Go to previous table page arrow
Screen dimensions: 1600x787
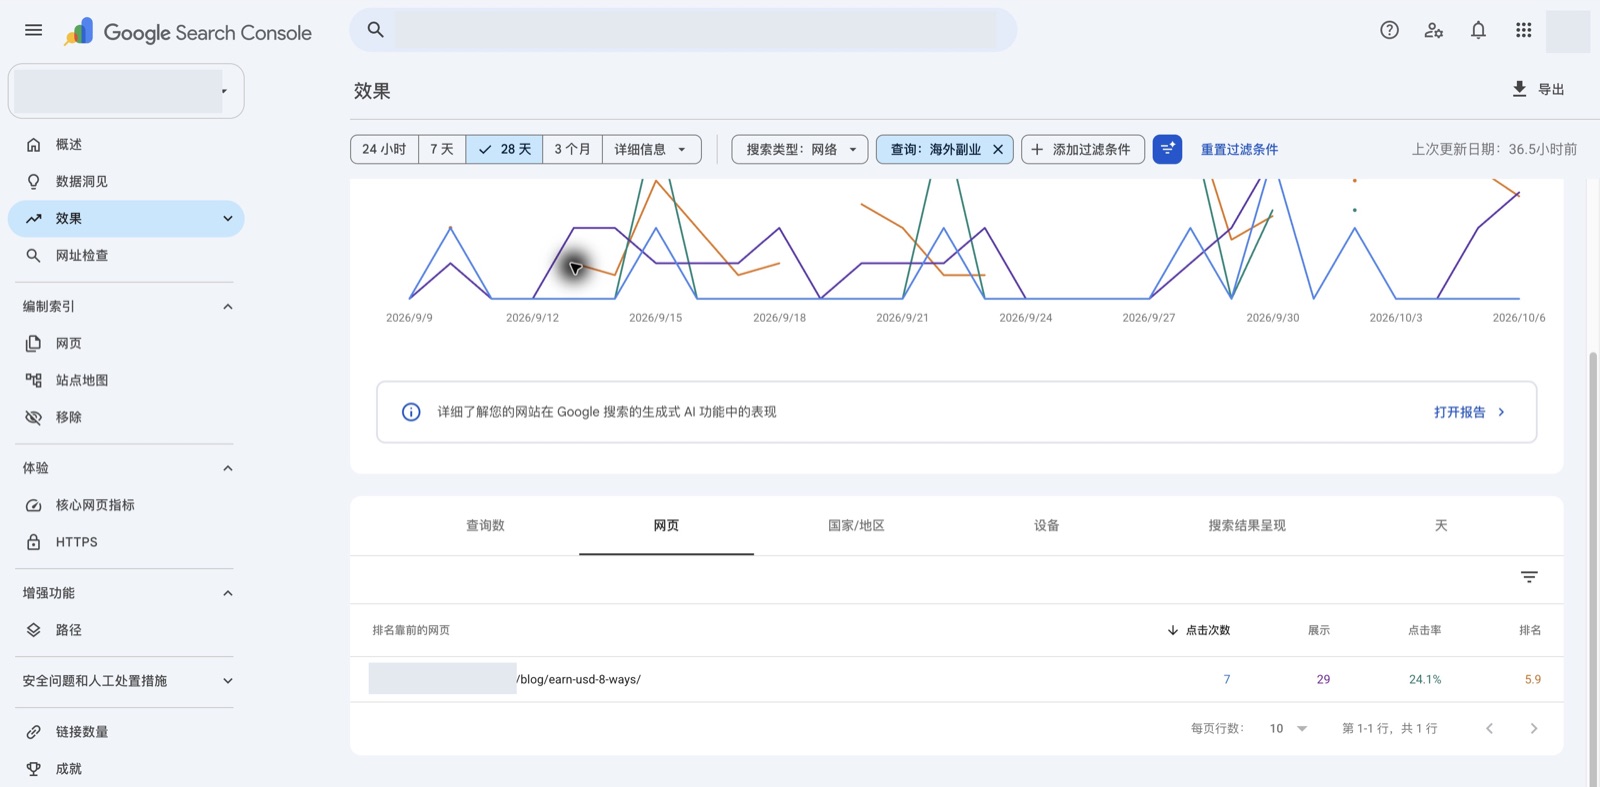pyautogui.click(x=1490, y=728)
